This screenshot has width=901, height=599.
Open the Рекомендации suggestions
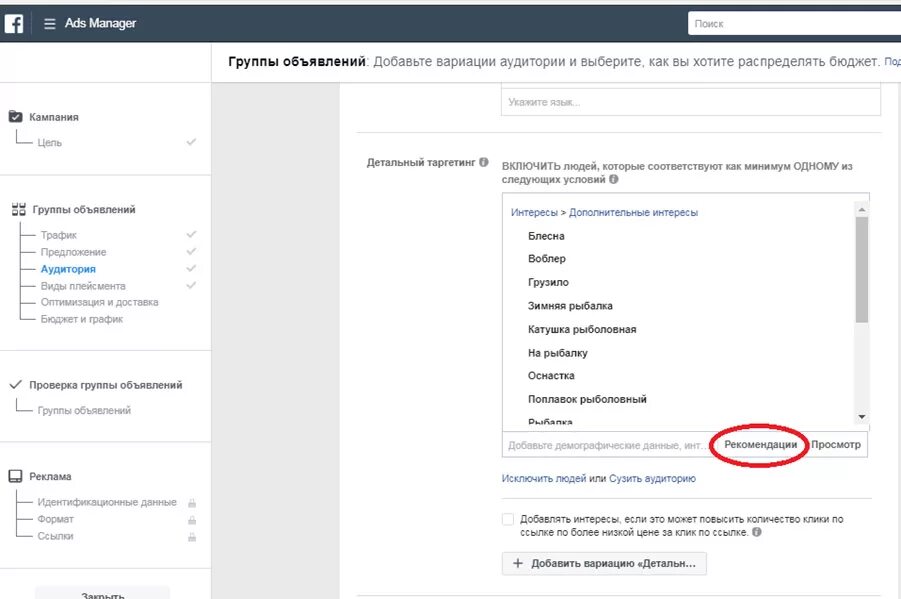(x=760, y=445)
